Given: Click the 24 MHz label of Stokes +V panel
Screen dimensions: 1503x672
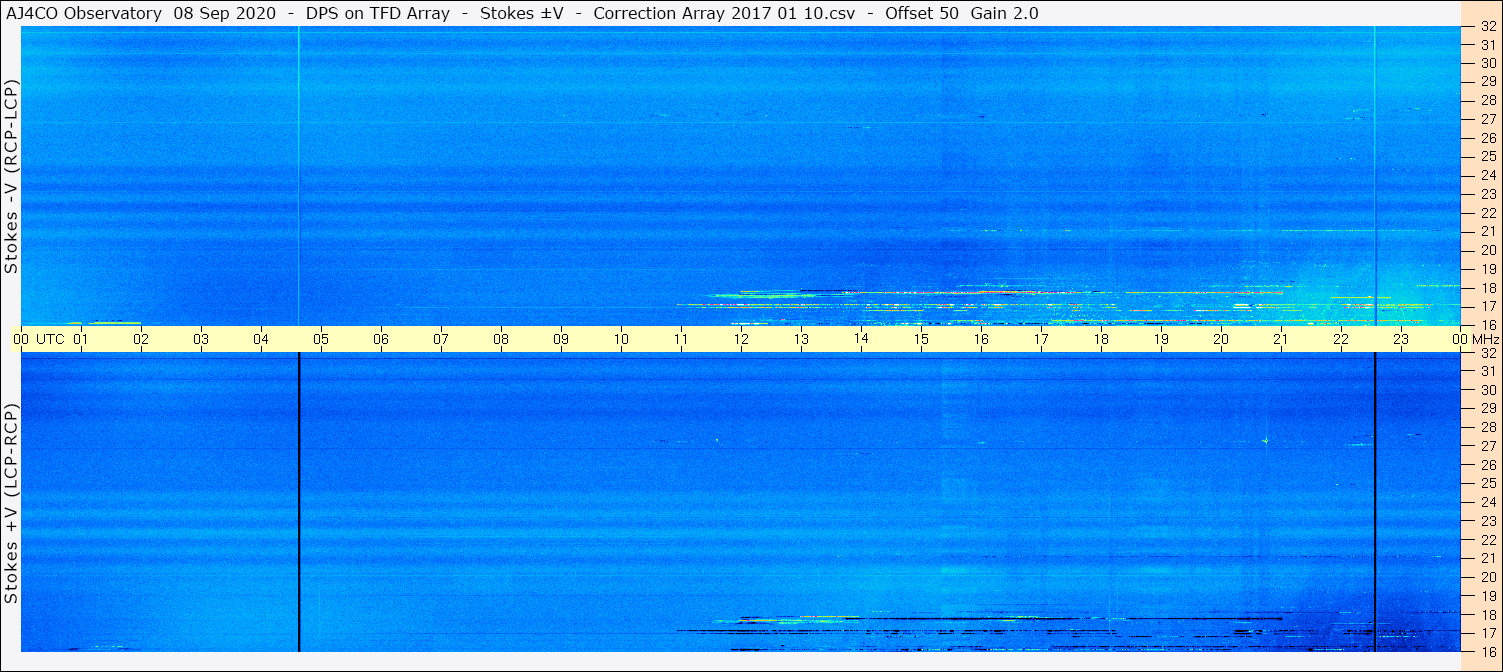Looking at the screenshot, I should (x=1487, y=502).
